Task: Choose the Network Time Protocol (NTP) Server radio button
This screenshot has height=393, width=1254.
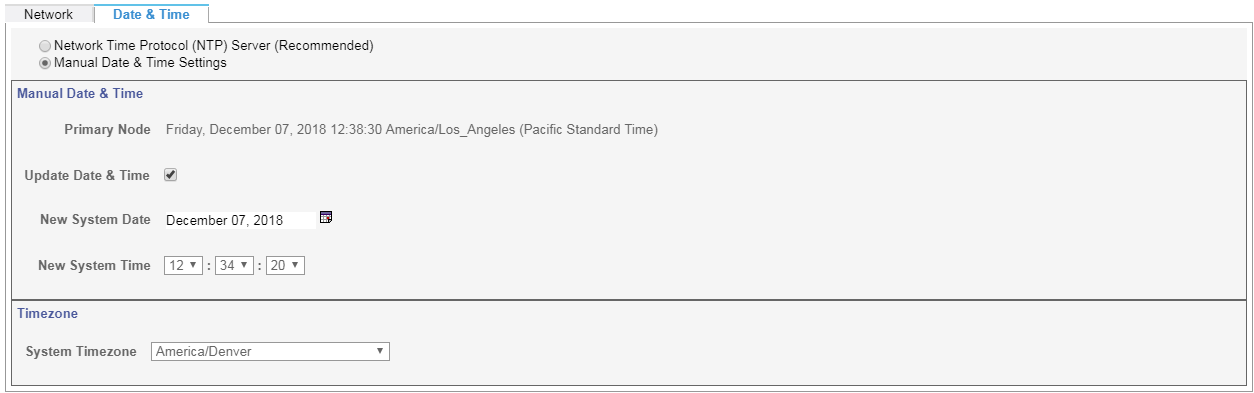Action: (44, 46)
